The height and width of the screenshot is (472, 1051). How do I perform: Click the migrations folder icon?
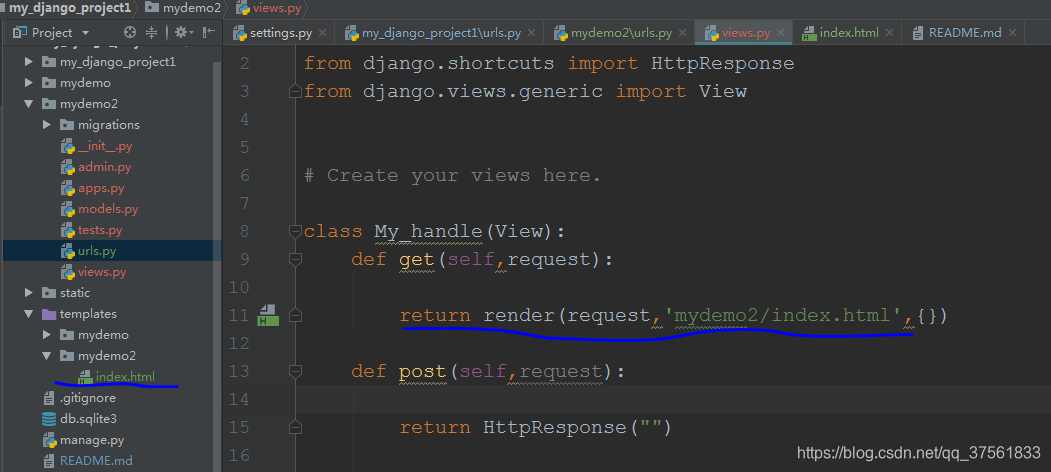click(66, 125)
